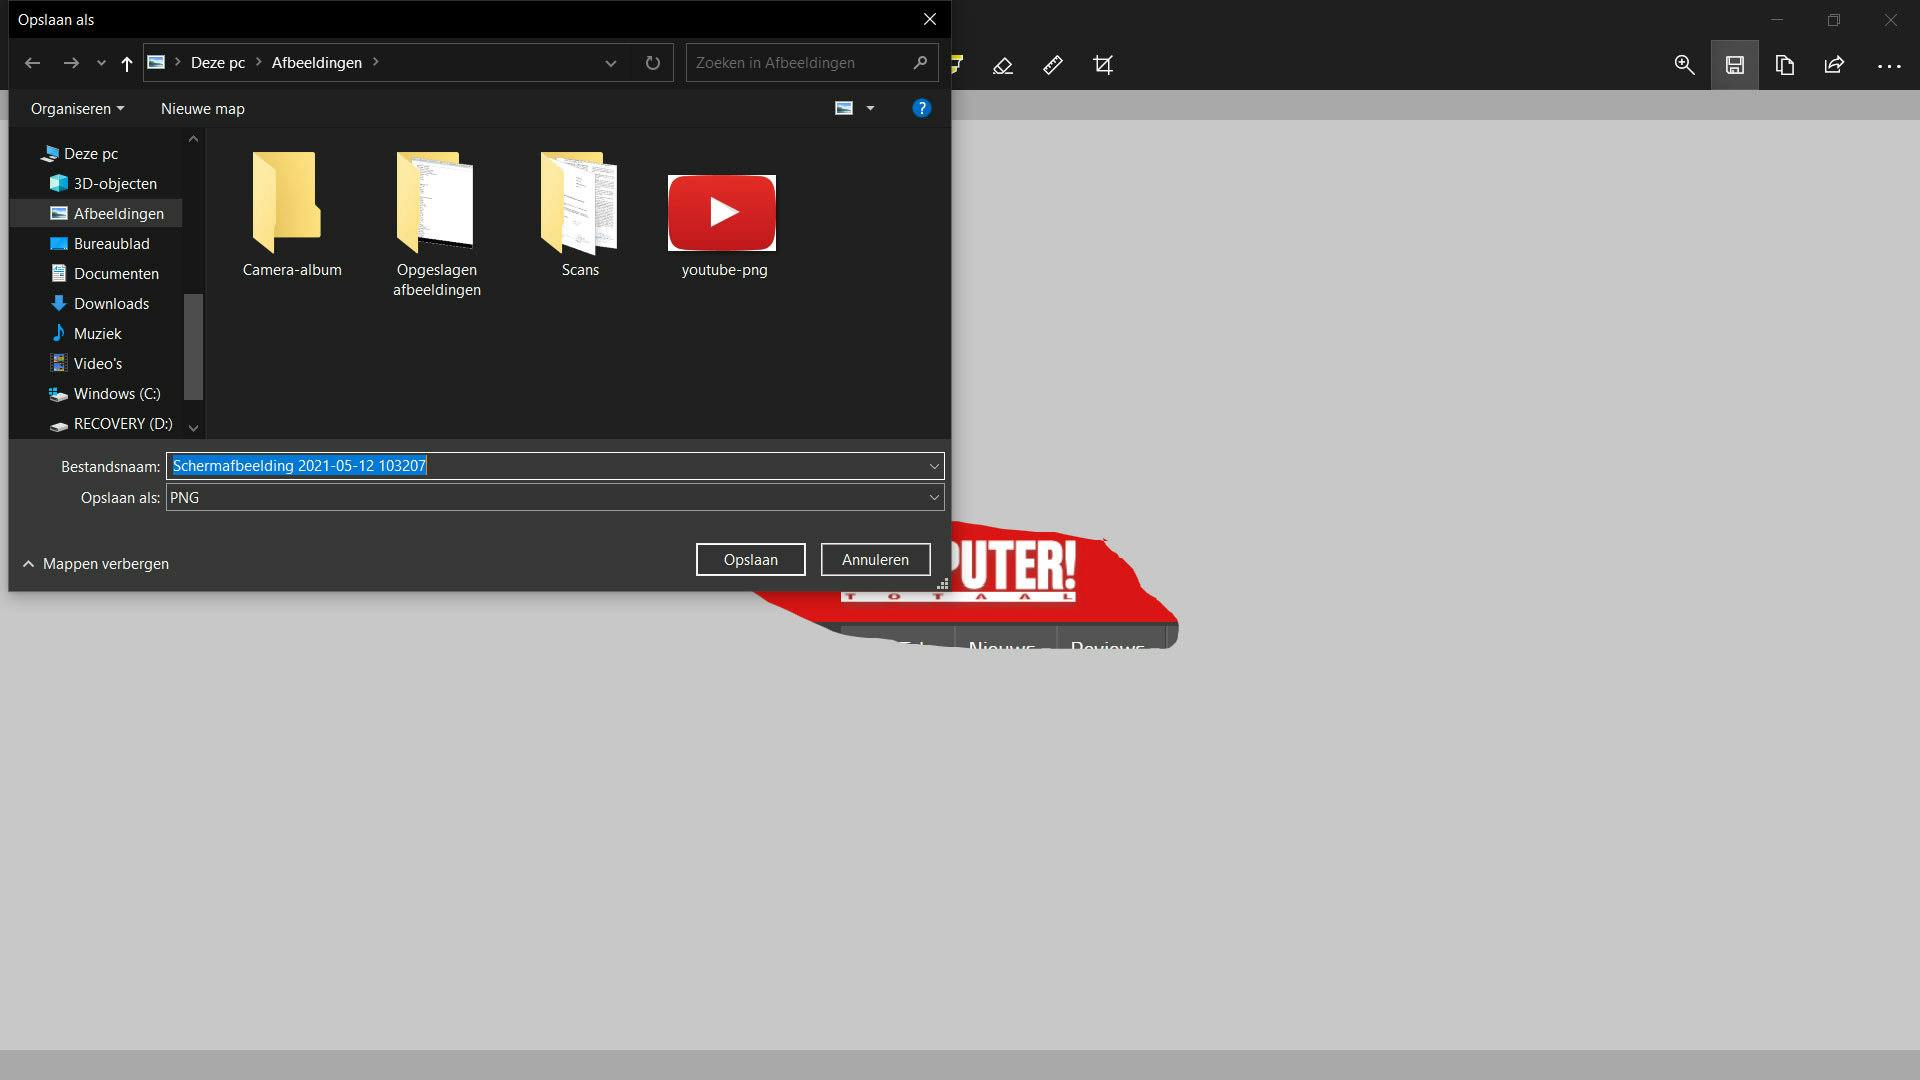This screenshot has height=1080, width=1920.
Task: Click the Zoom magnifier icon
Action: (1684, 66)
